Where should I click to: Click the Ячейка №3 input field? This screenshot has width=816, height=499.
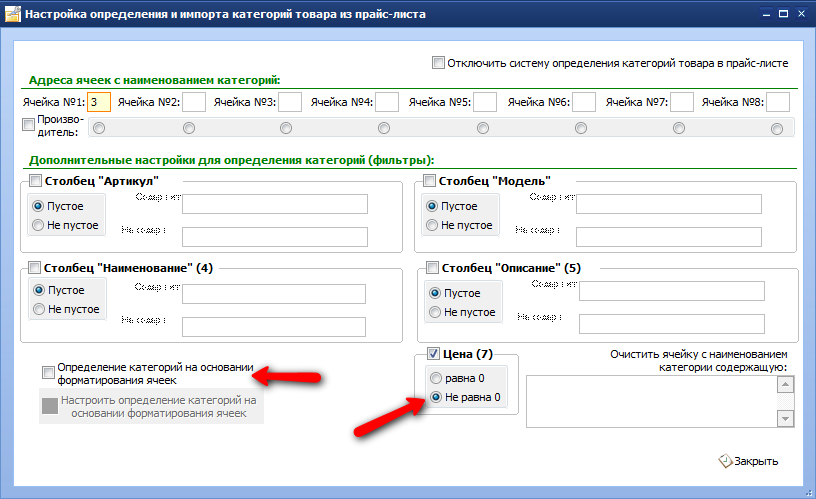point(290,102)
